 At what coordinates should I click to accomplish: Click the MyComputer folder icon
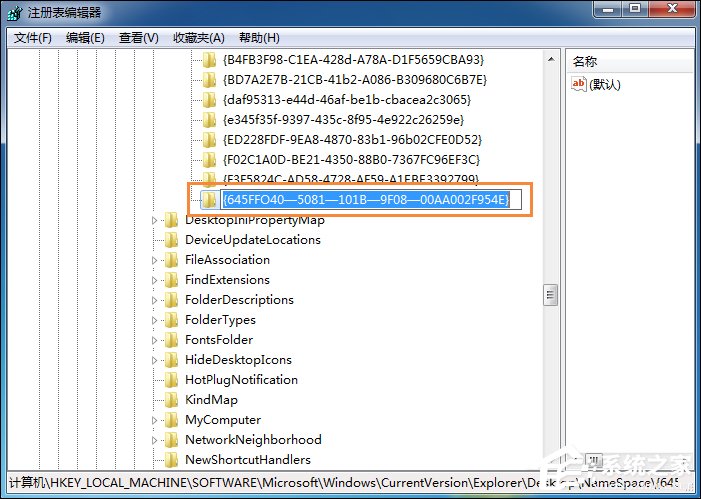coord(171,419)
